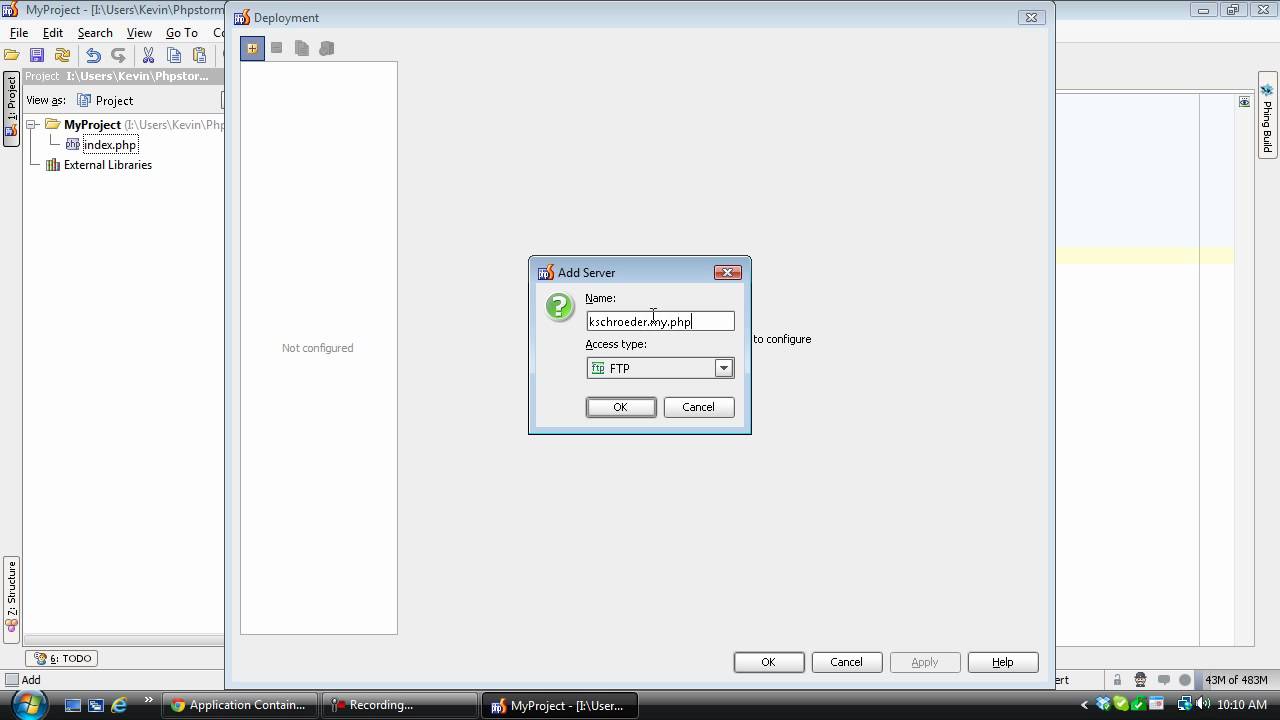Click the redo arrow in main toolbar
This screenshot has width=1280, height=720.
point(118,55)
